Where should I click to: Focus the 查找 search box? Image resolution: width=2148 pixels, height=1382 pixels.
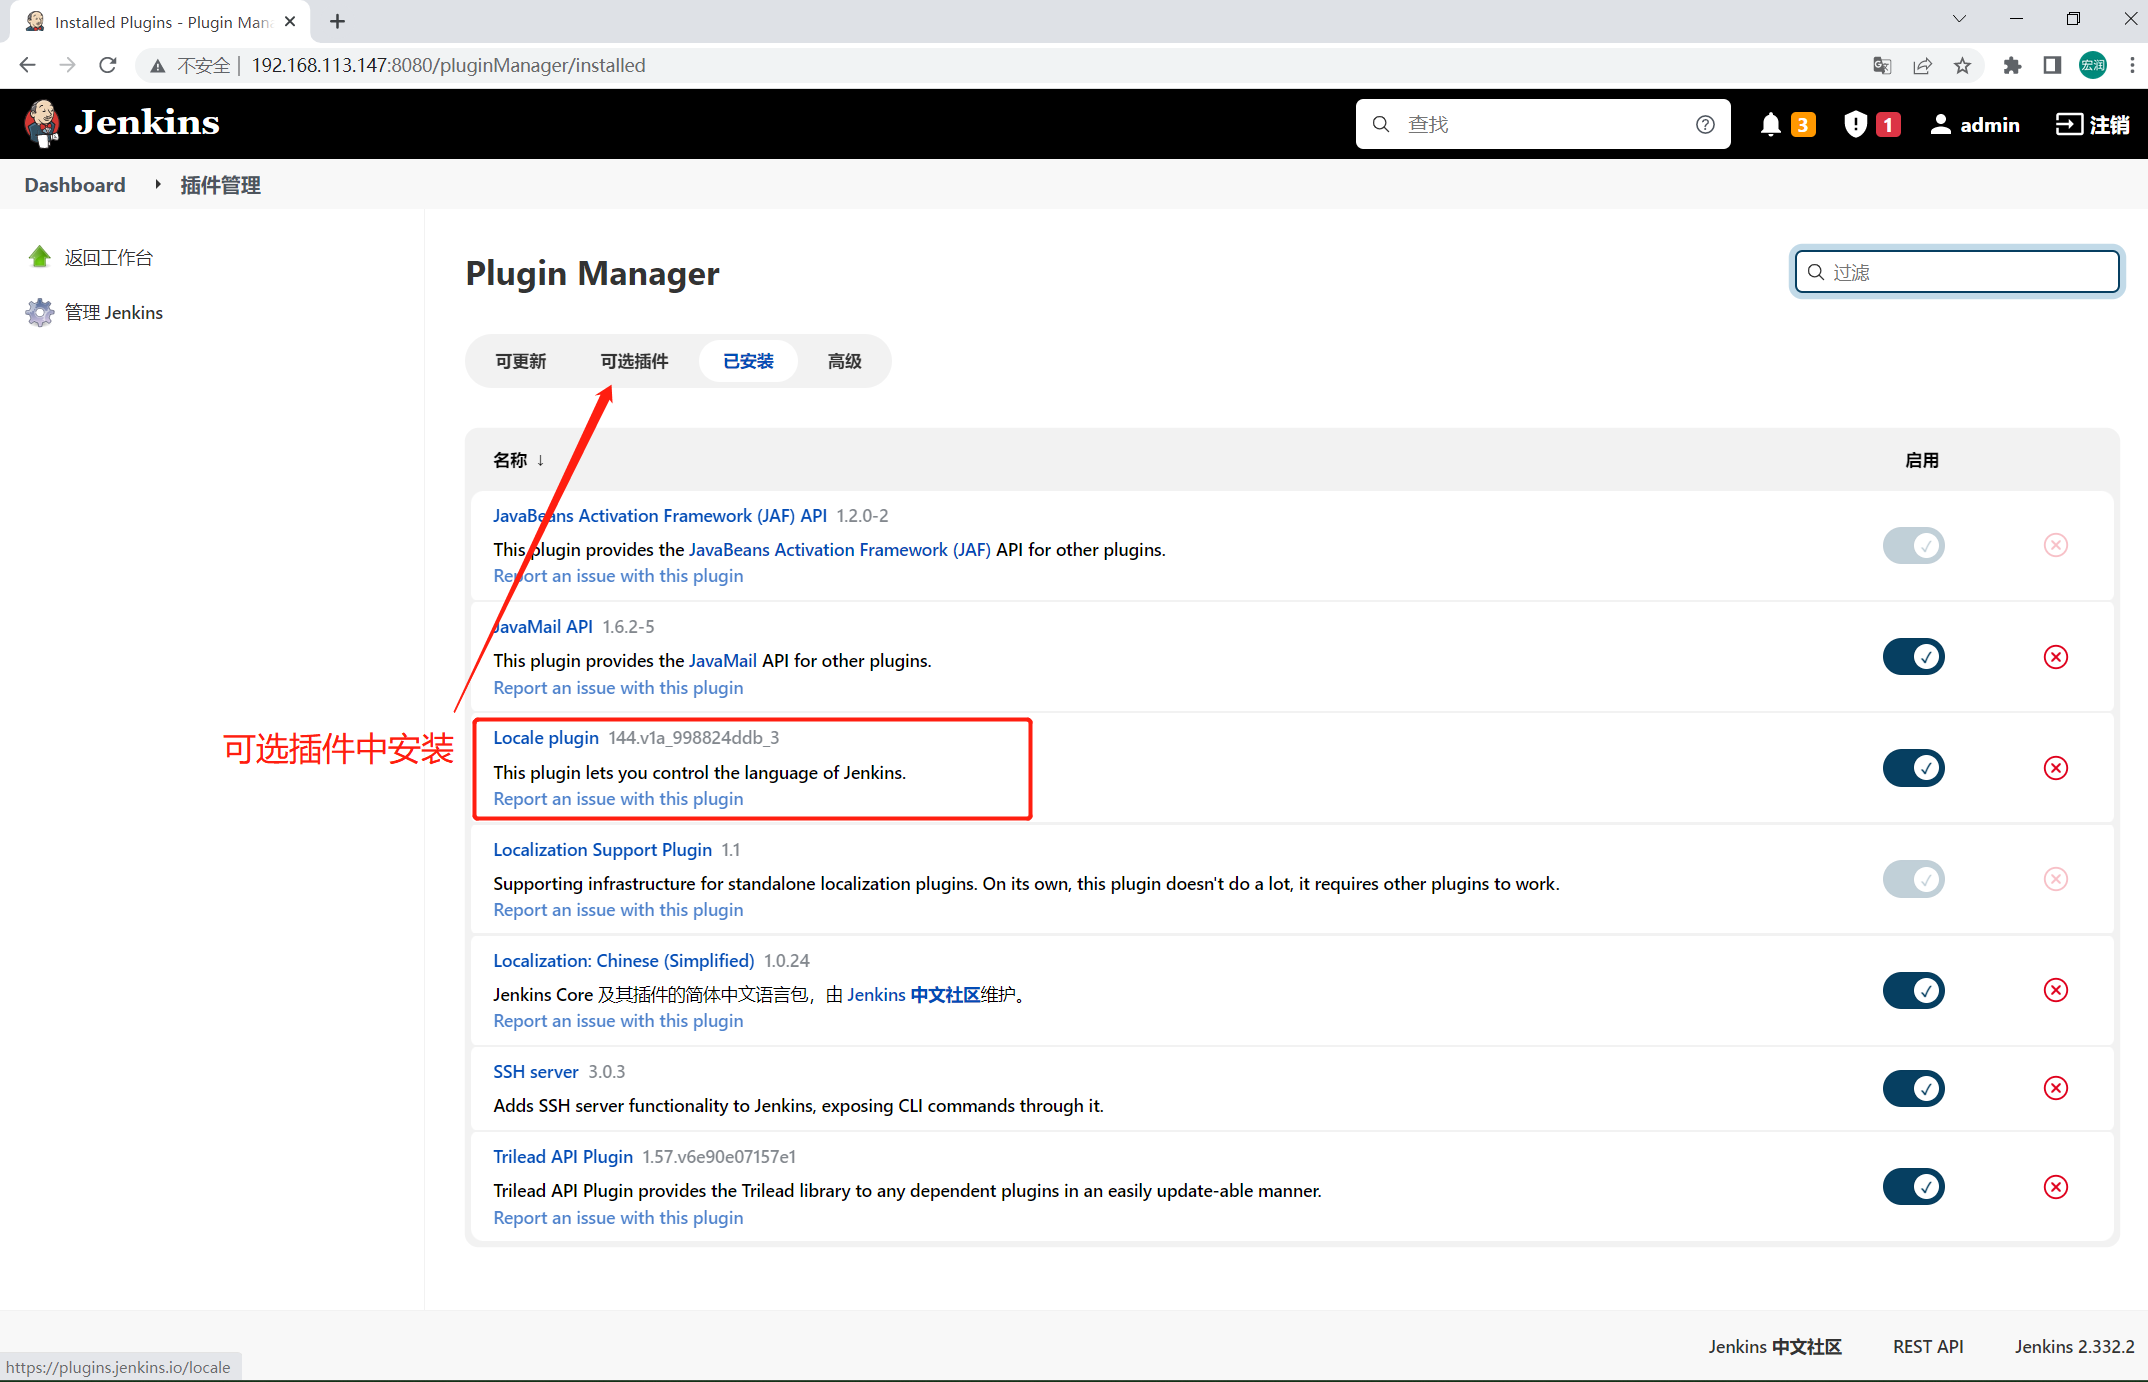1543,124
